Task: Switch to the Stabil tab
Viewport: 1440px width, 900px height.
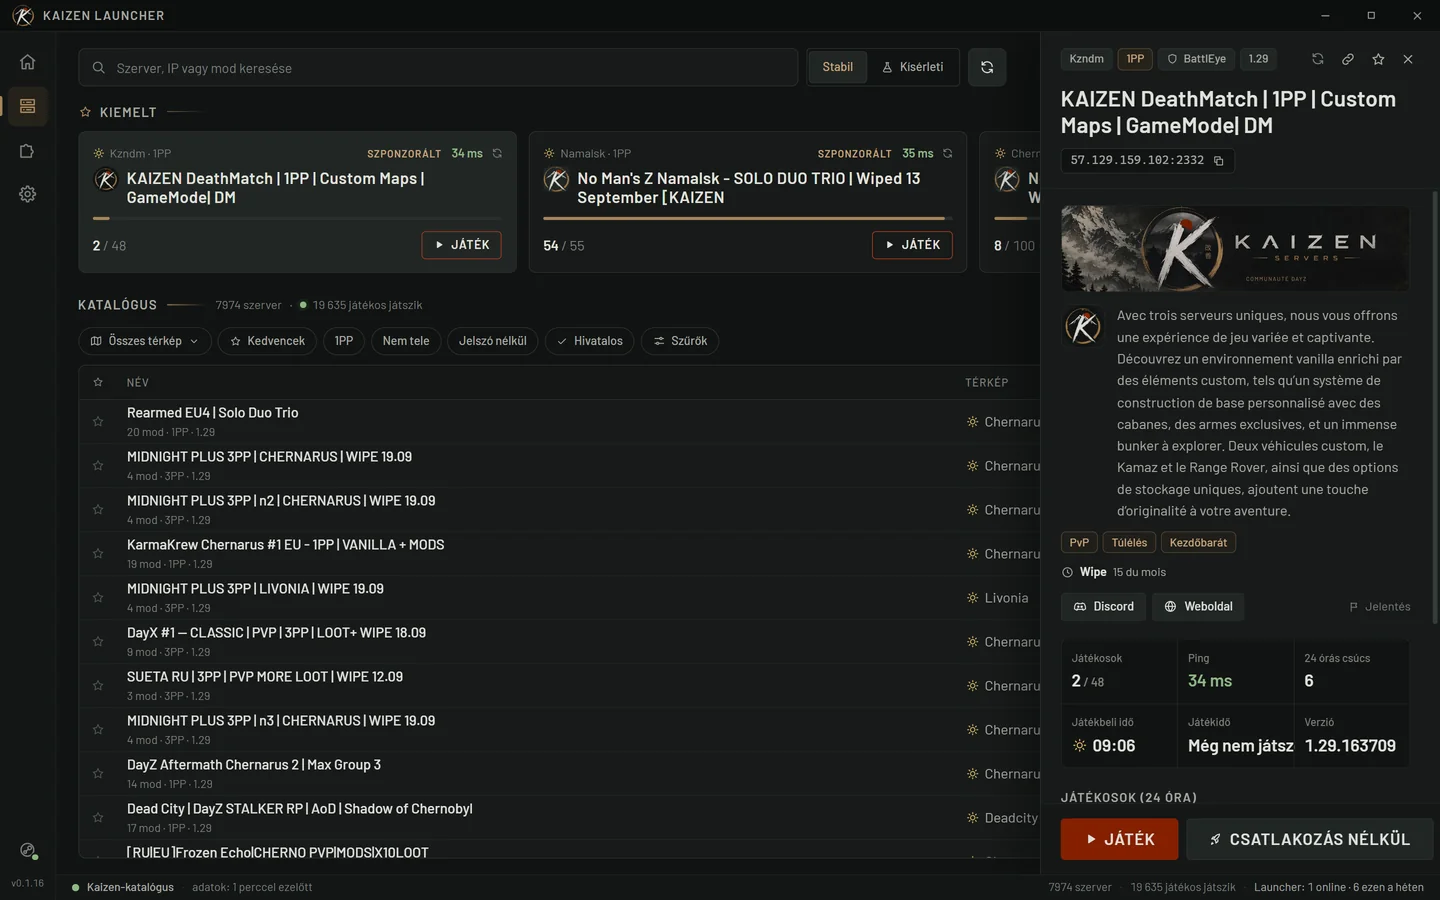Action: click(838, 67)
